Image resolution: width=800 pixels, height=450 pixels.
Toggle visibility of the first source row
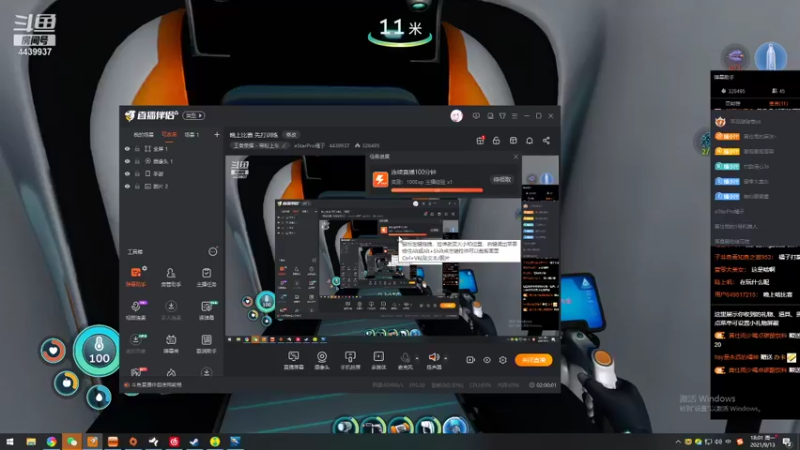pos(128,149)
